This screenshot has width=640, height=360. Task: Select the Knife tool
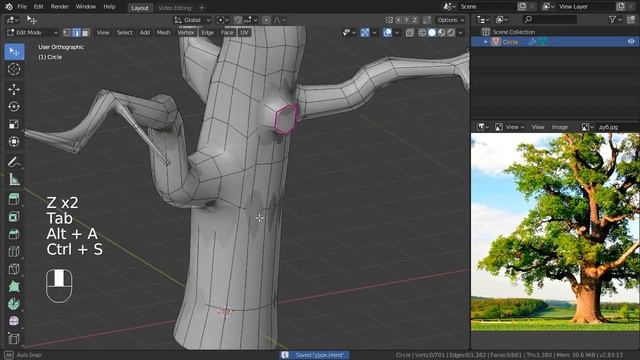click(14, 269)
